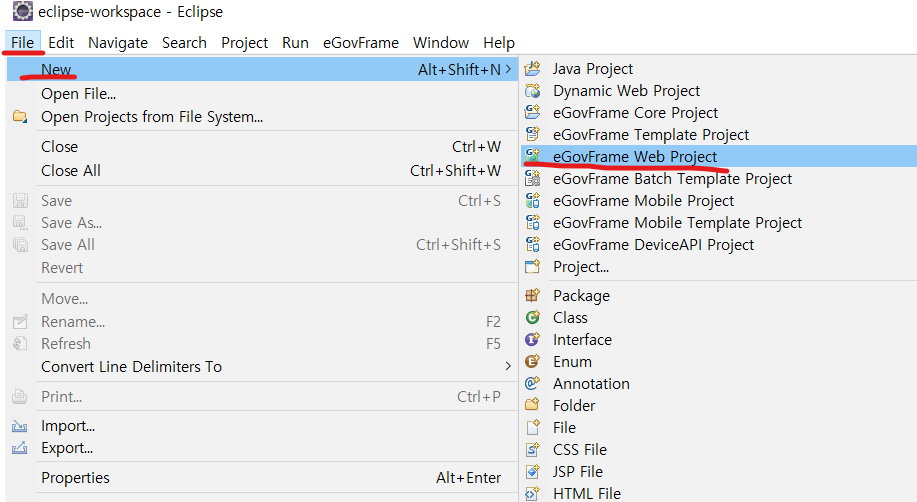Open the Edit menu
Viewport: 917px width, 502px height.
[61, 43]
